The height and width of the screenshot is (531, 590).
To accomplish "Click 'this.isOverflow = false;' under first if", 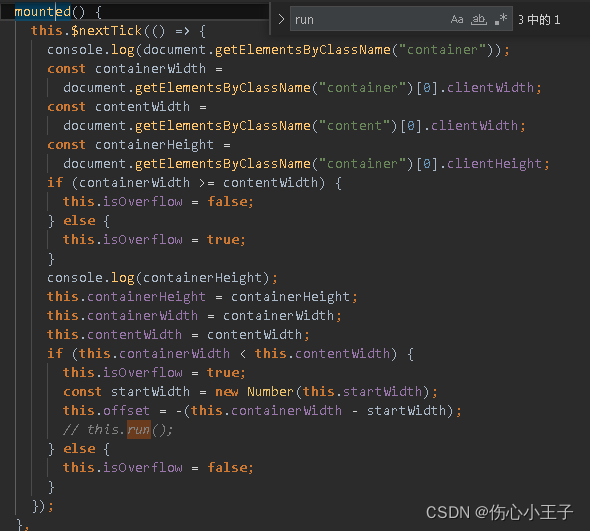I will 158,202.
